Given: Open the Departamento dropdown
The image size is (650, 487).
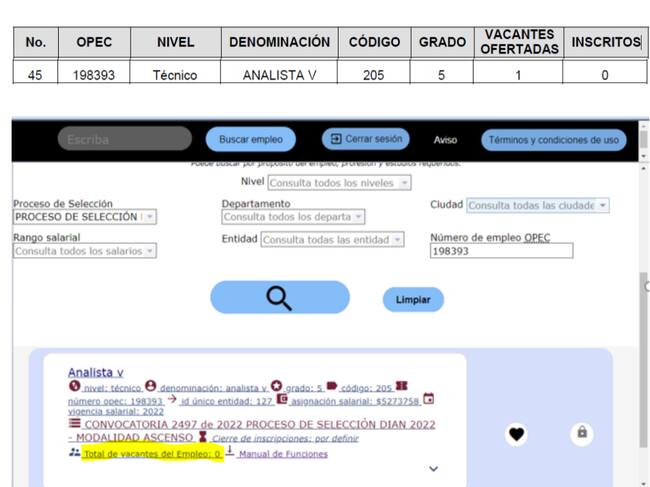Looking at the screenshot, I should (x=293, y=216).
